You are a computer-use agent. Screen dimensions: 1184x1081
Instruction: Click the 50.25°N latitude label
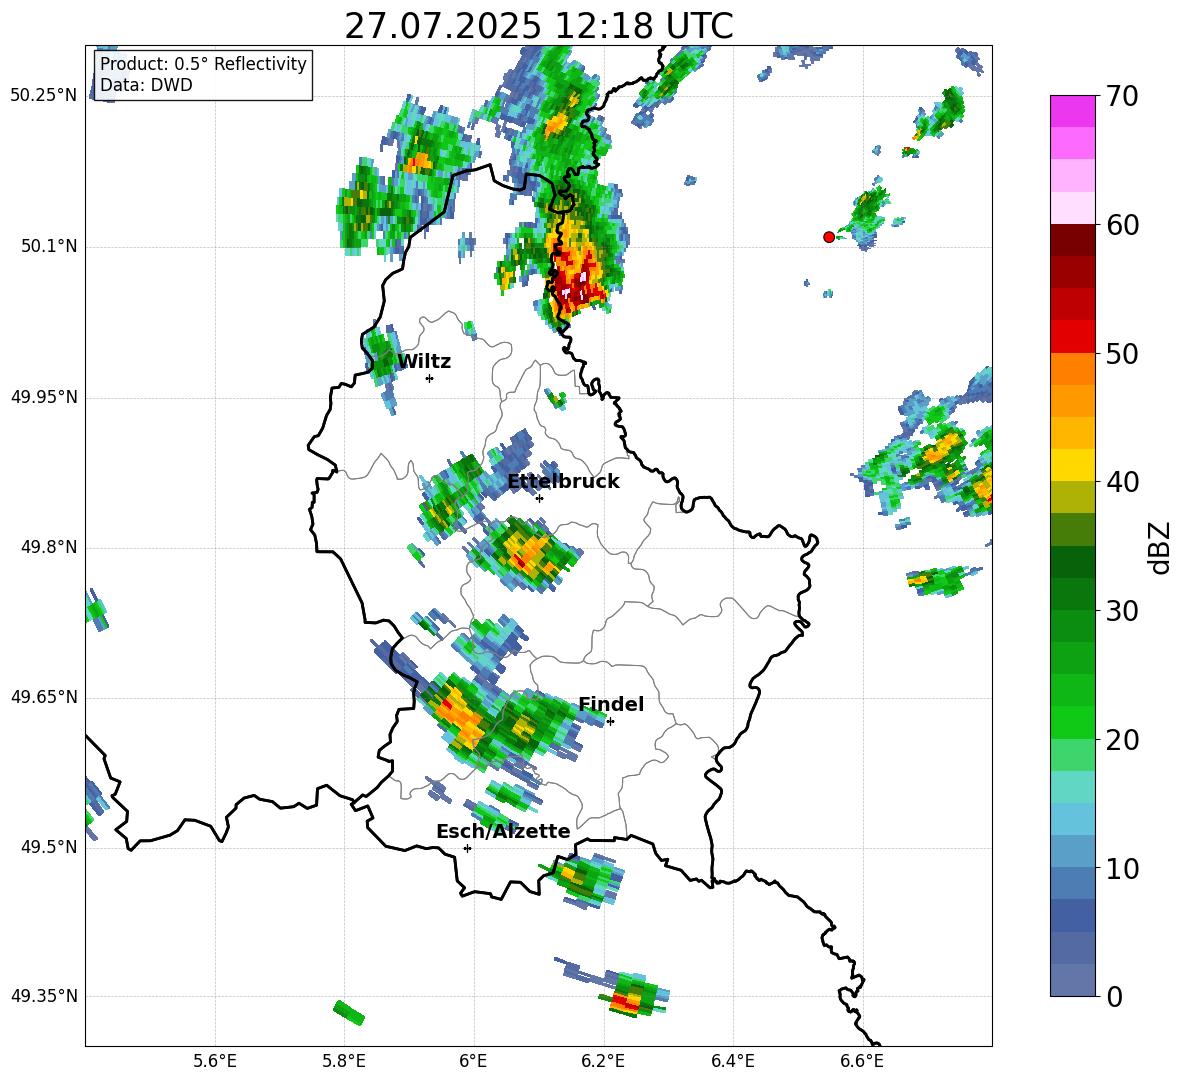click(44, 96)
